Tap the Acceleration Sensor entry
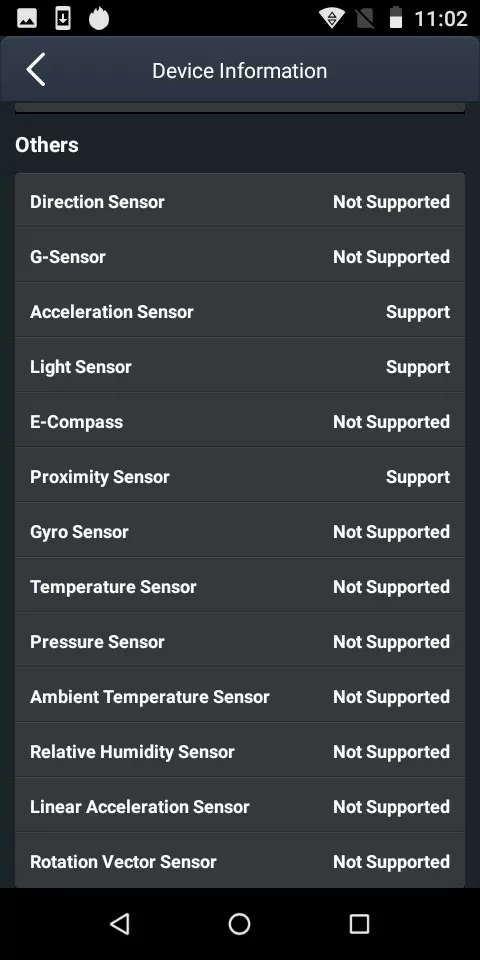 [x=240, y=312]
